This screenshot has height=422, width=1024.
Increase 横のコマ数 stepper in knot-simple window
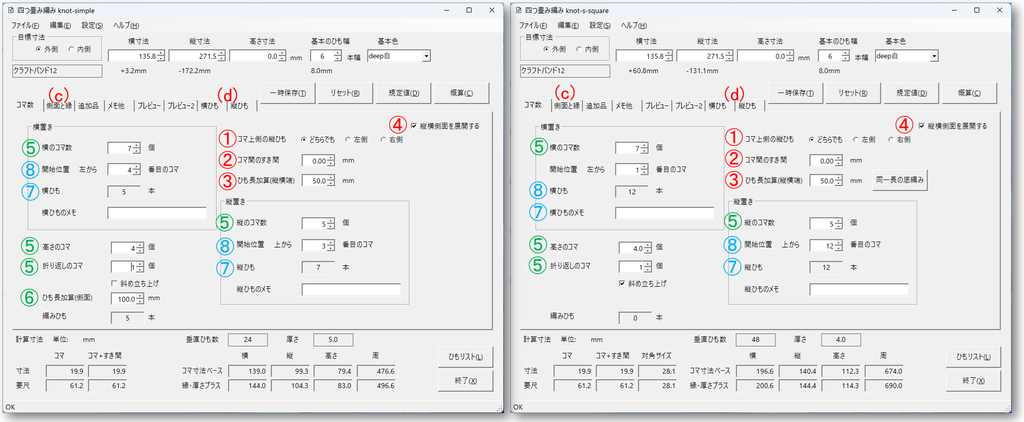click(137, 145)
